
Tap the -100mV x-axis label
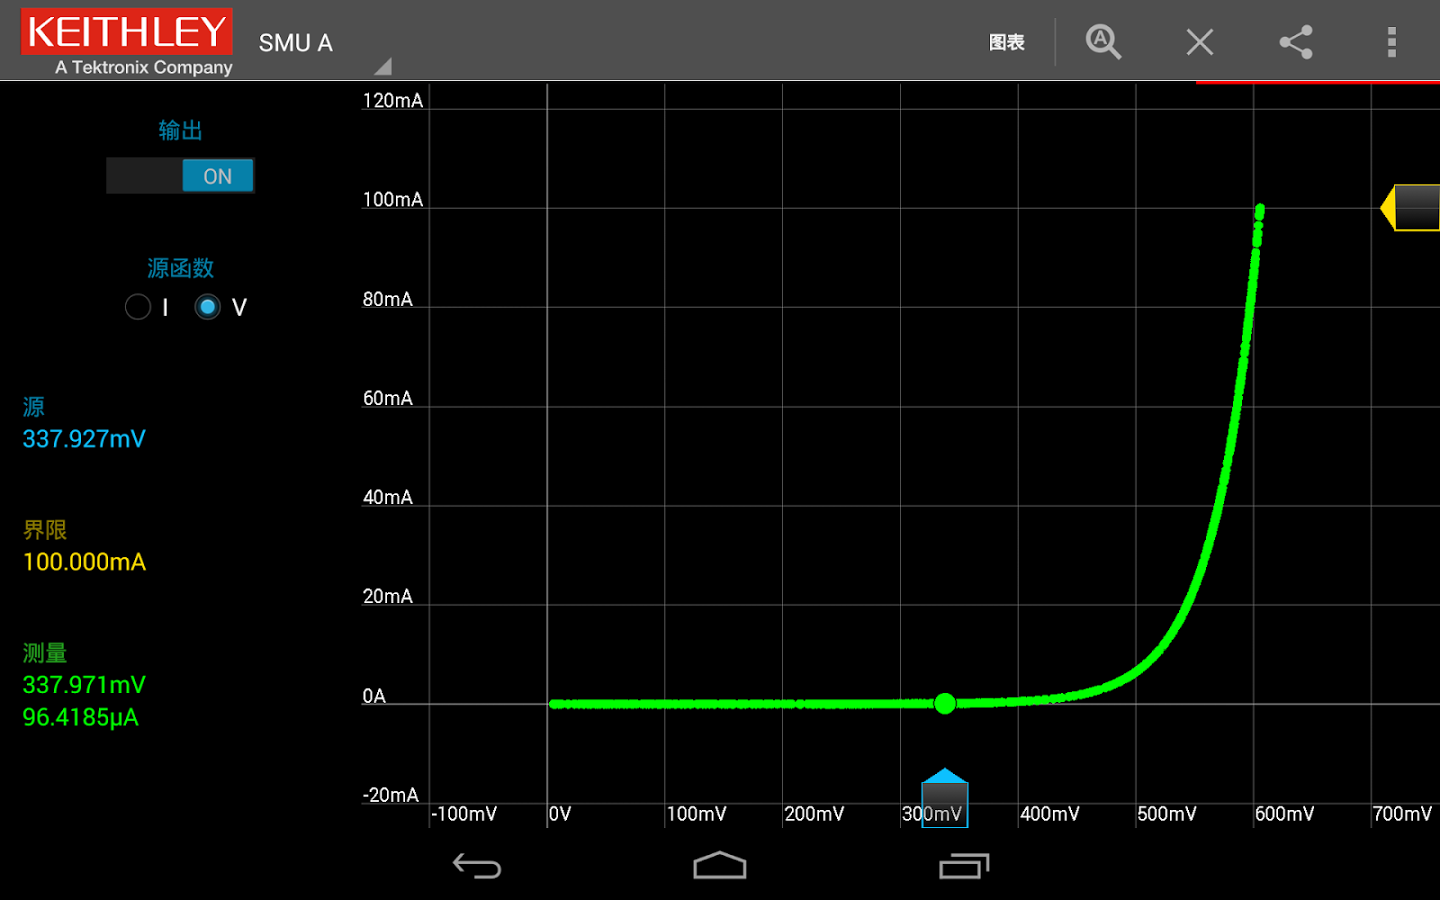464,814
